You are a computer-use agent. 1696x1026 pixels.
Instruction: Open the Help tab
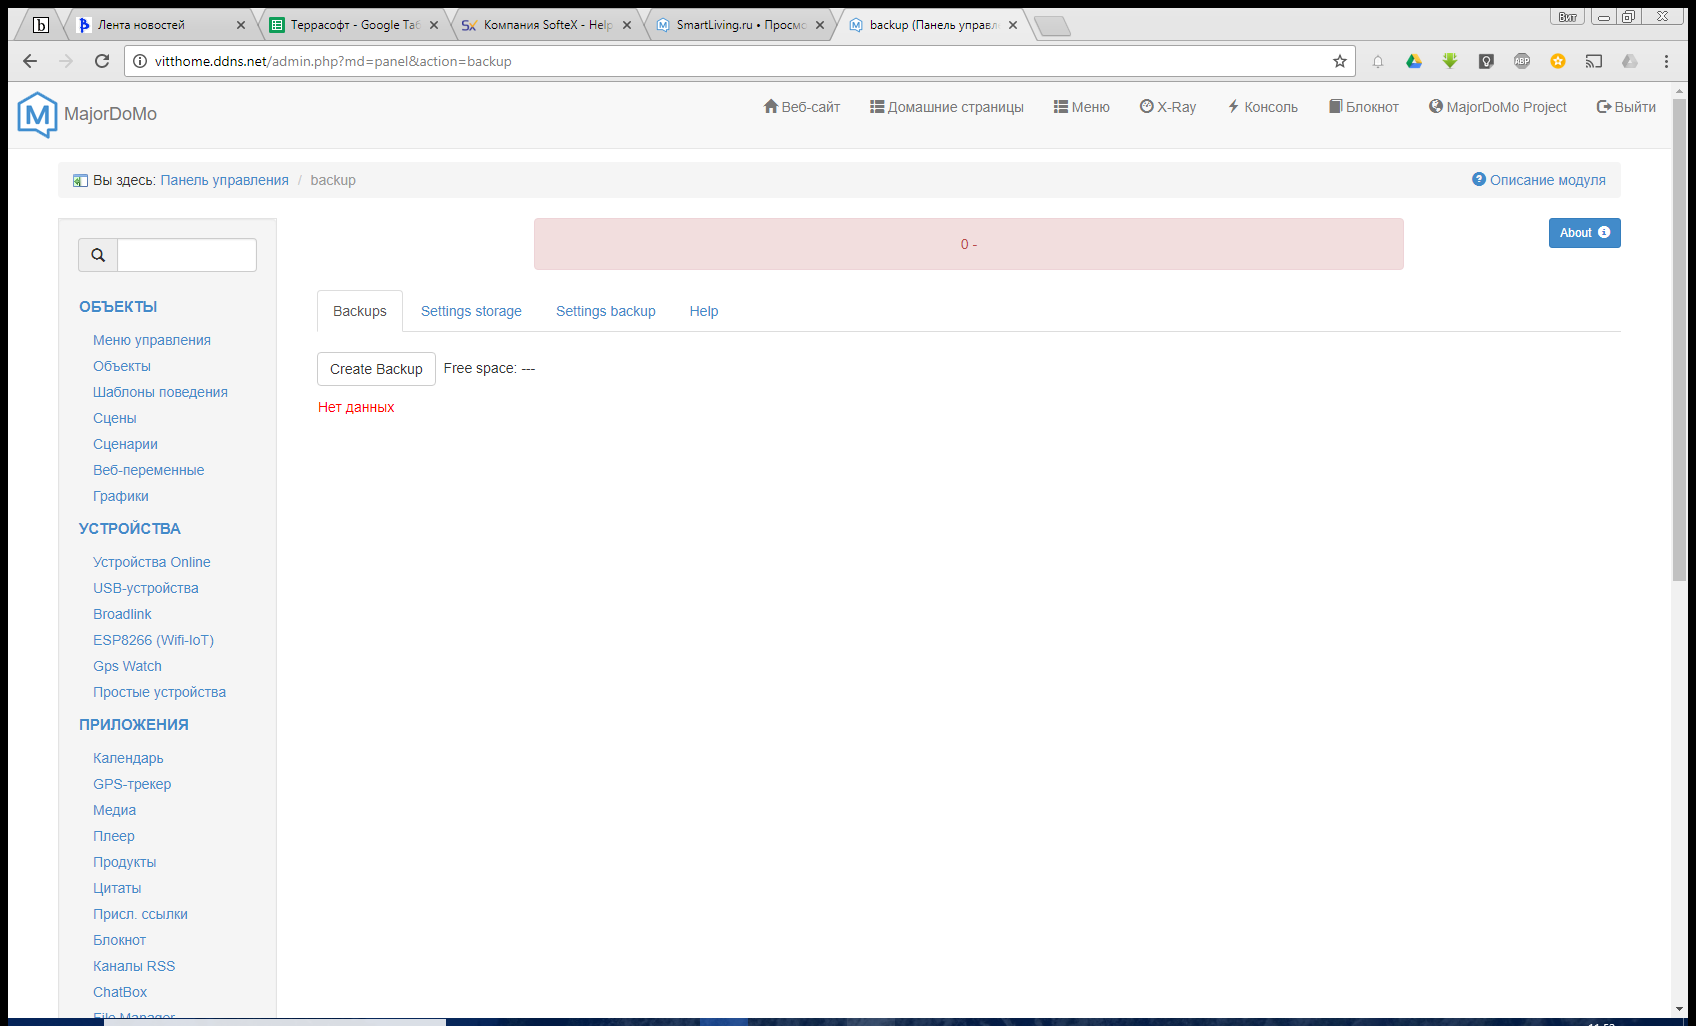coord(704,311)
